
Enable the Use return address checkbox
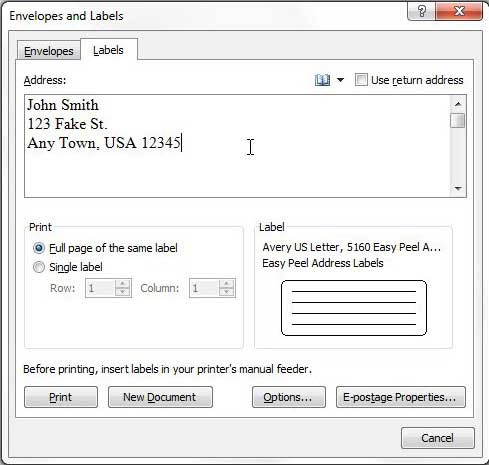pos(361,80)
